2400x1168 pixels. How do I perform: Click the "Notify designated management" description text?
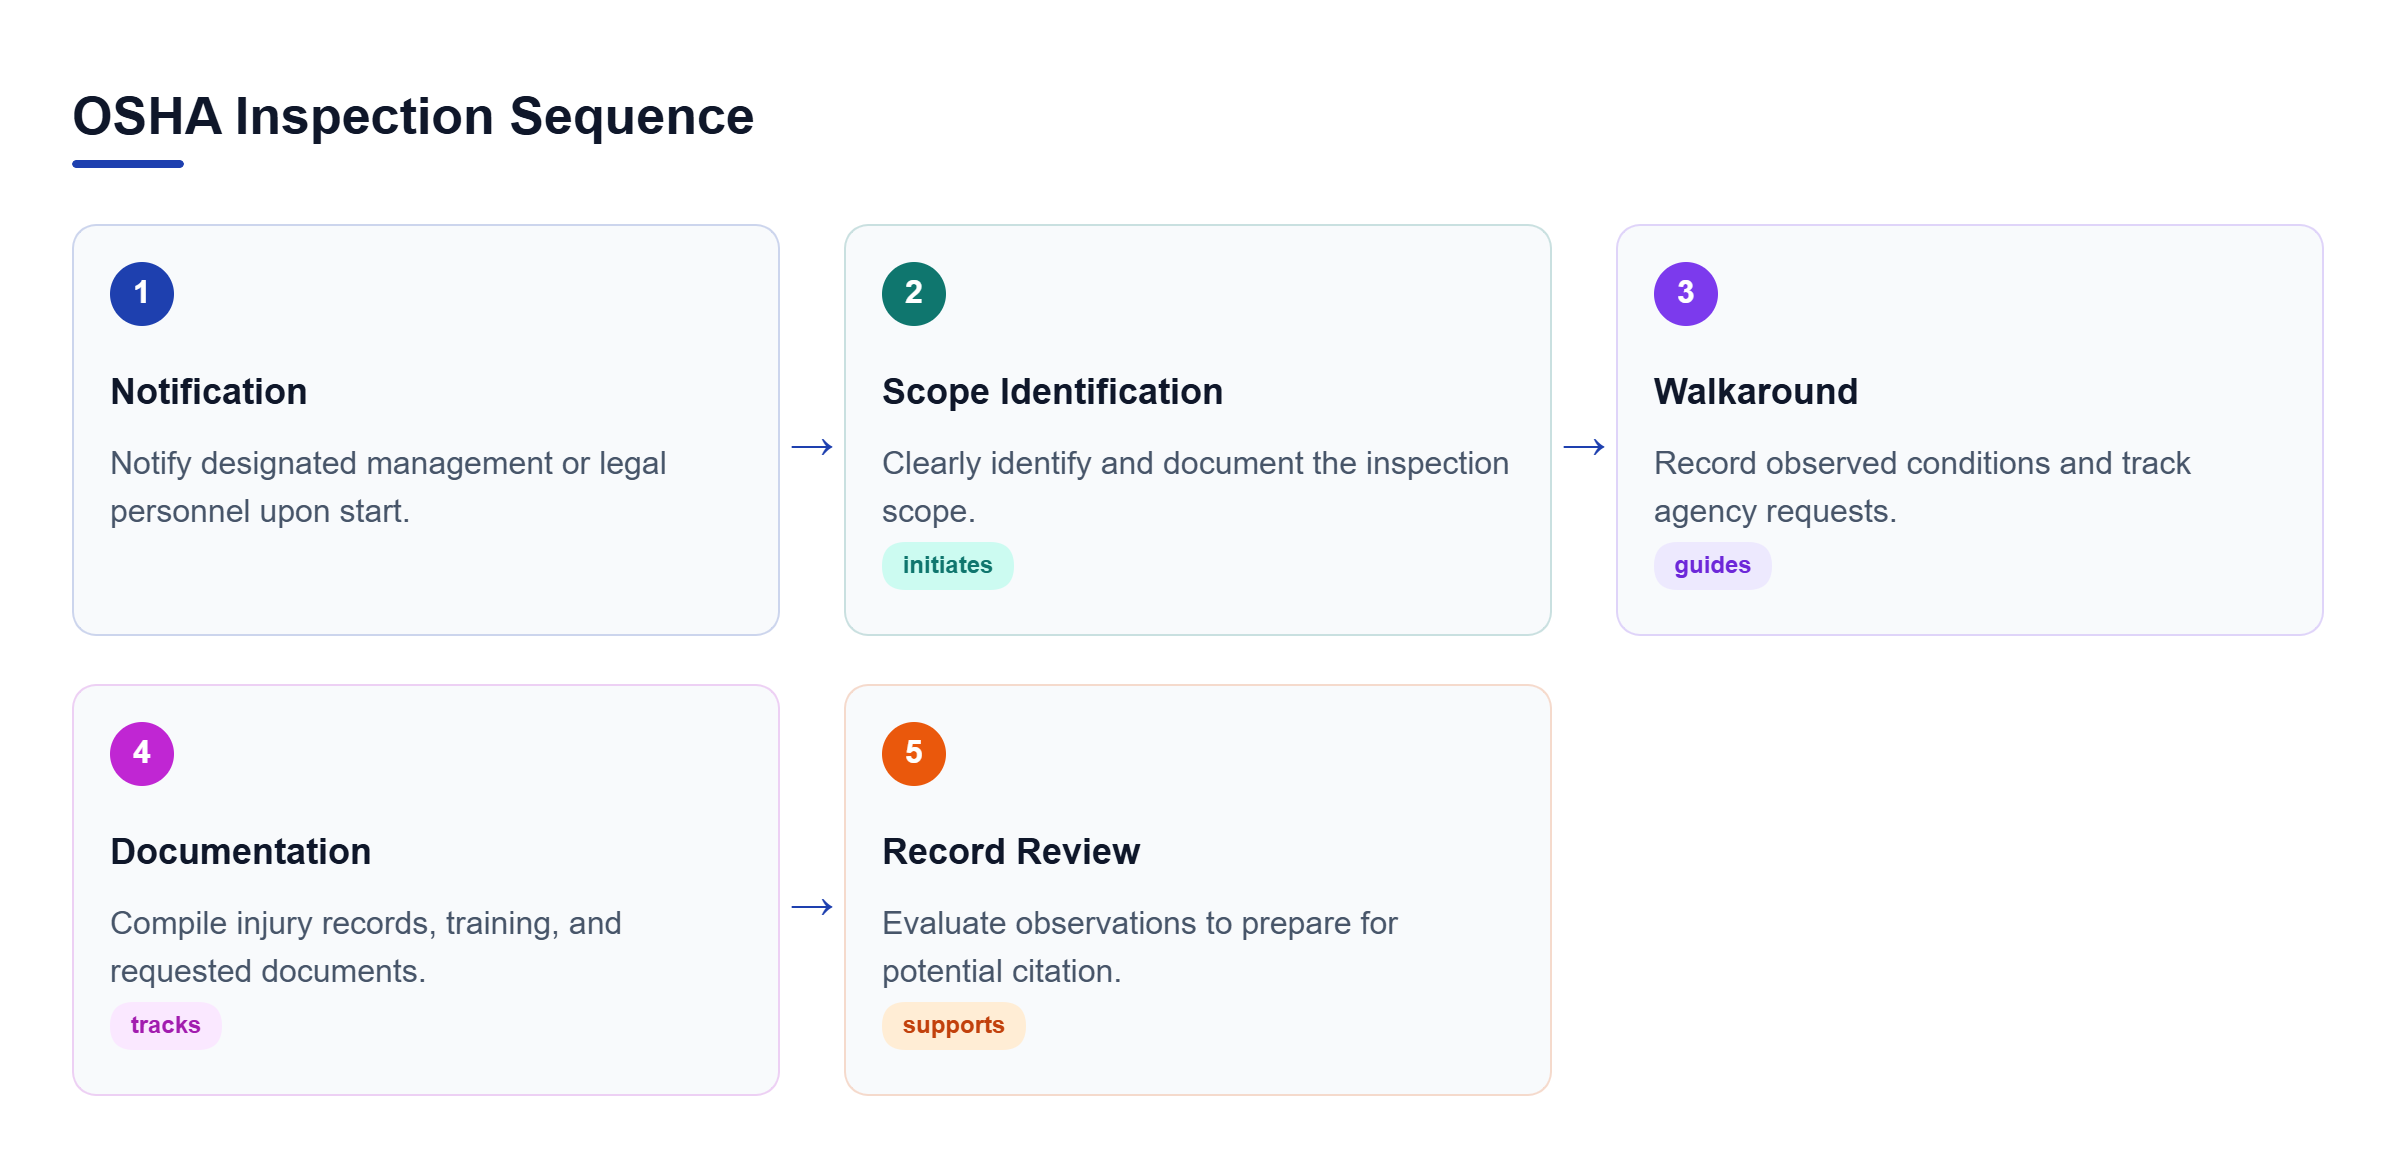[388, 487]
